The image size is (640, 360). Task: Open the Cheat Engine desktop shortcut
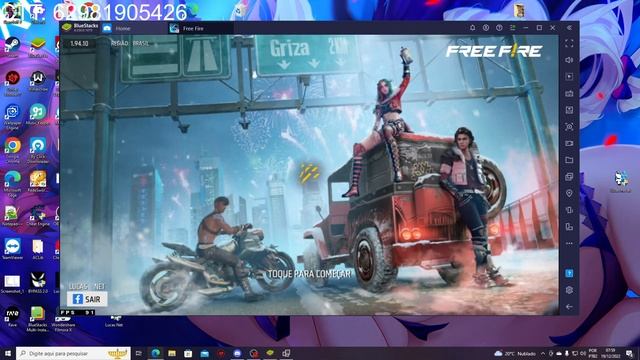(x=38, y=216)
